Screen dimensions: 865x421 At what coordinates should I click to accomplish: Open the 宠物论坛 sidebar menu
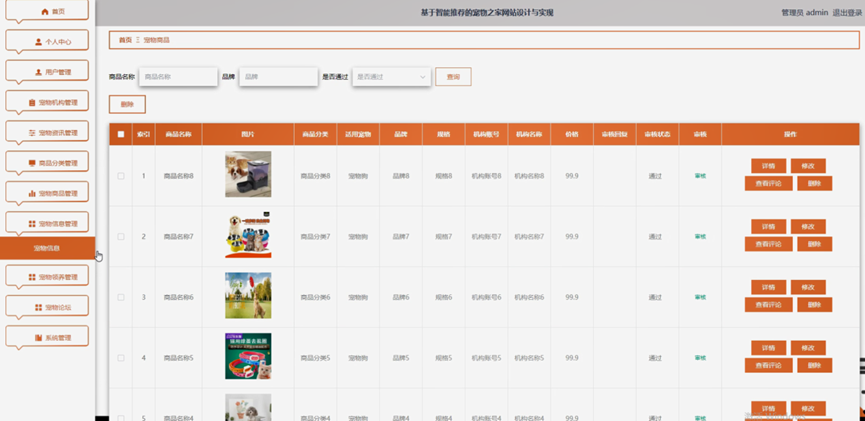tap(47, 307)
